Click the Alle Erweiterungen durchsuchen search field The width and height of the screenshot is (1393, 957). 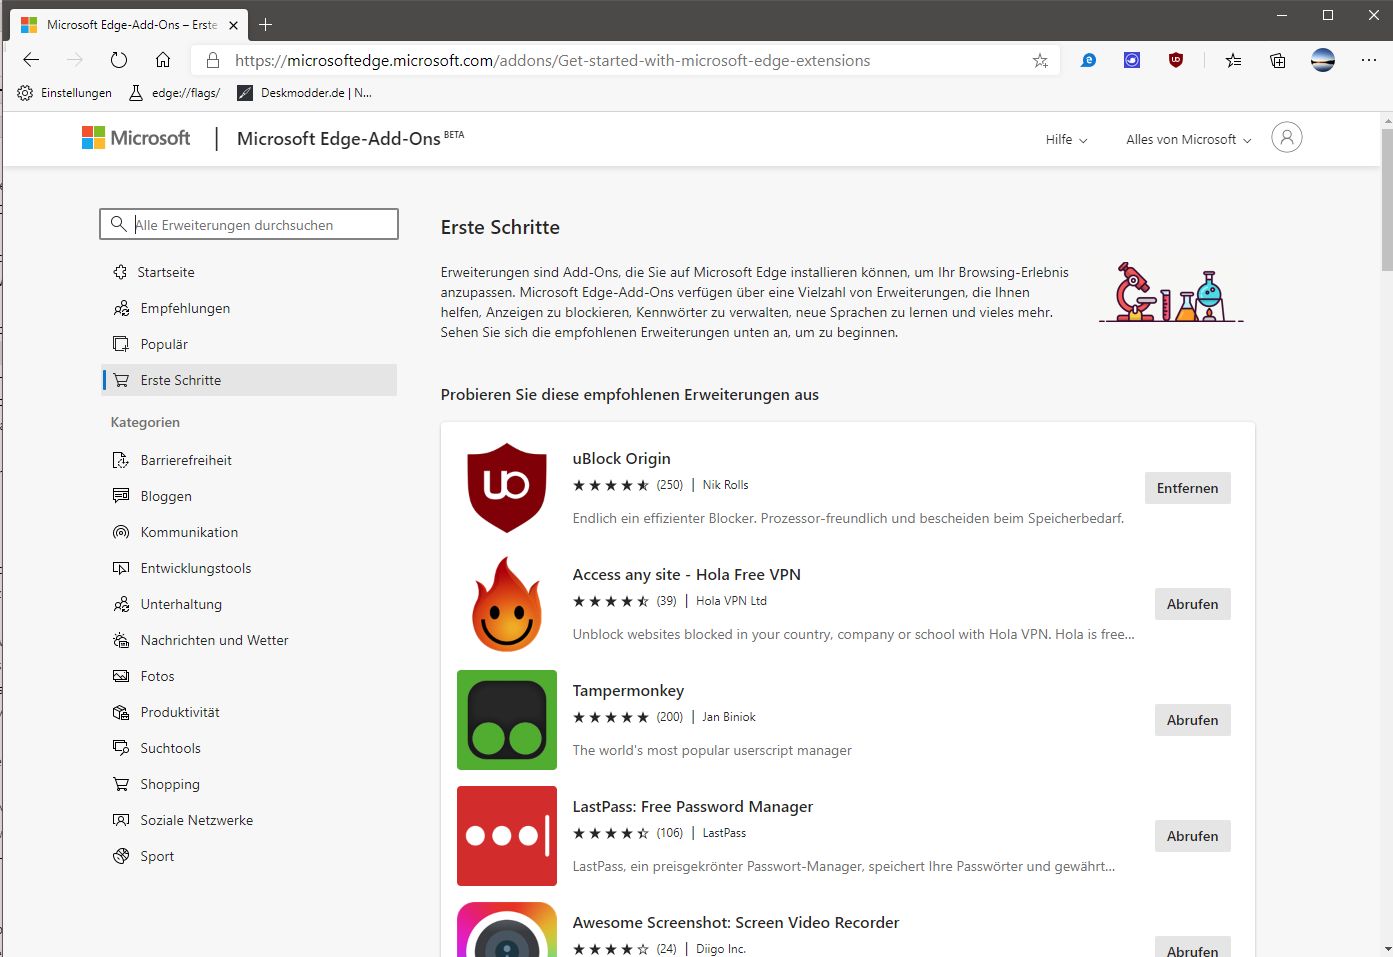(x=249, y=224)
